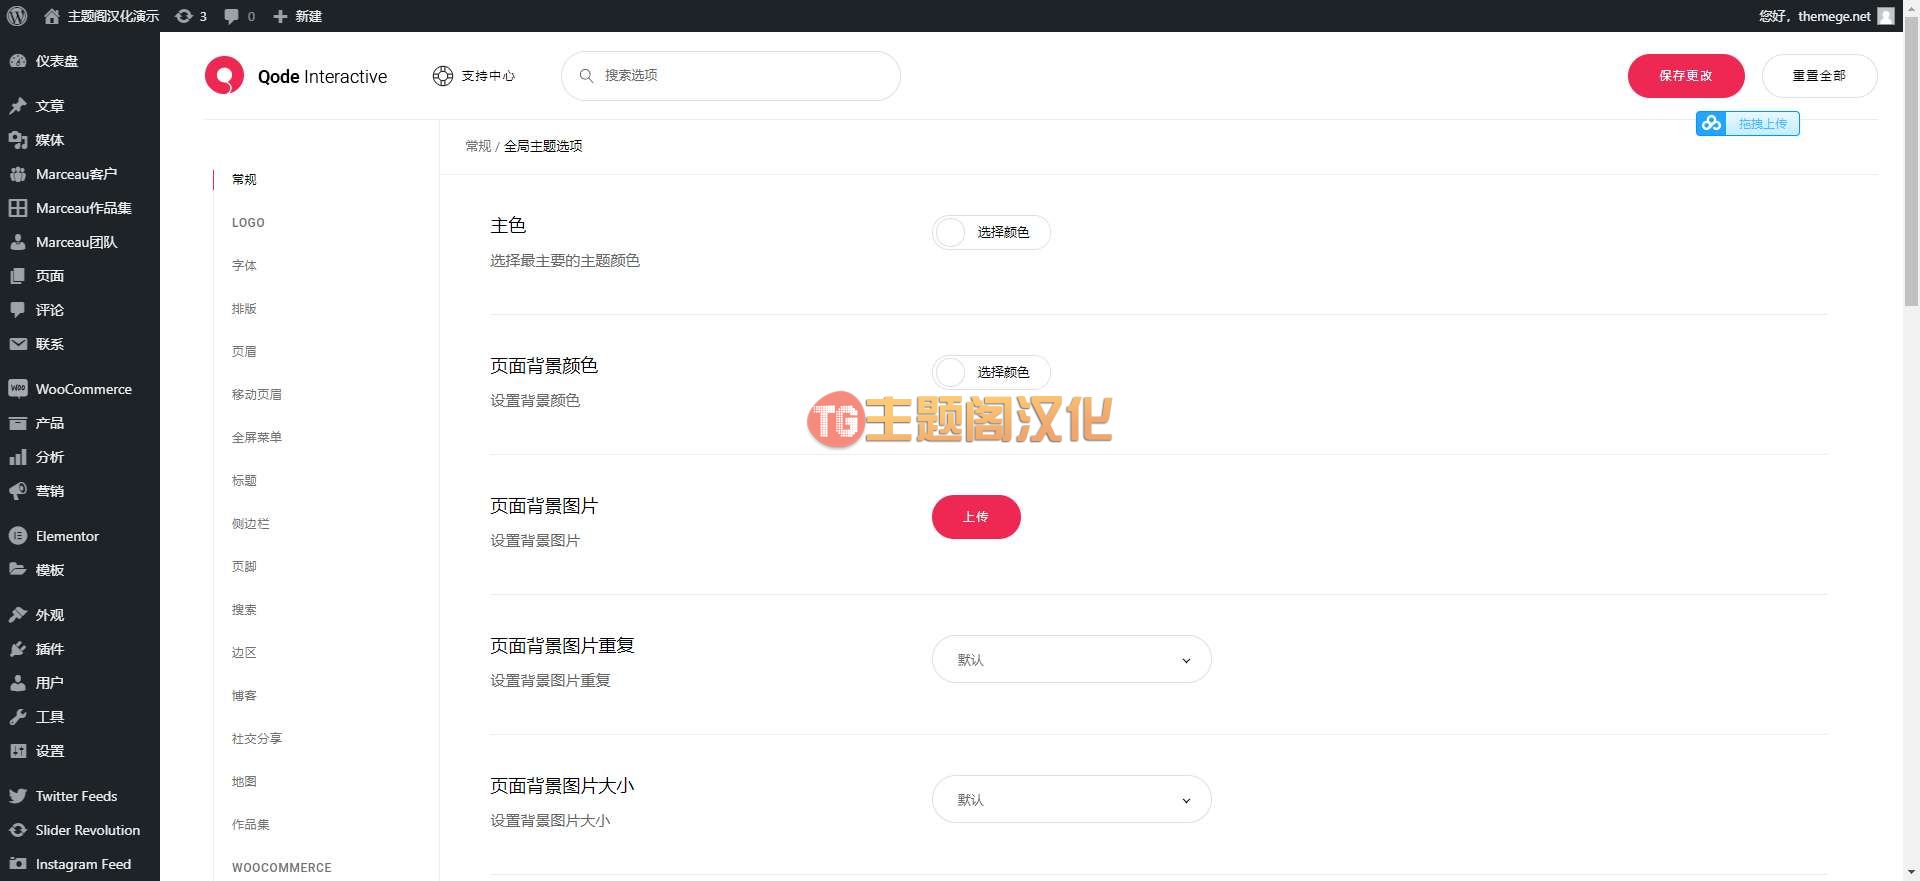Select the 侧边栏 options tab
The image size is (1920, 881).
pos(251,524)
